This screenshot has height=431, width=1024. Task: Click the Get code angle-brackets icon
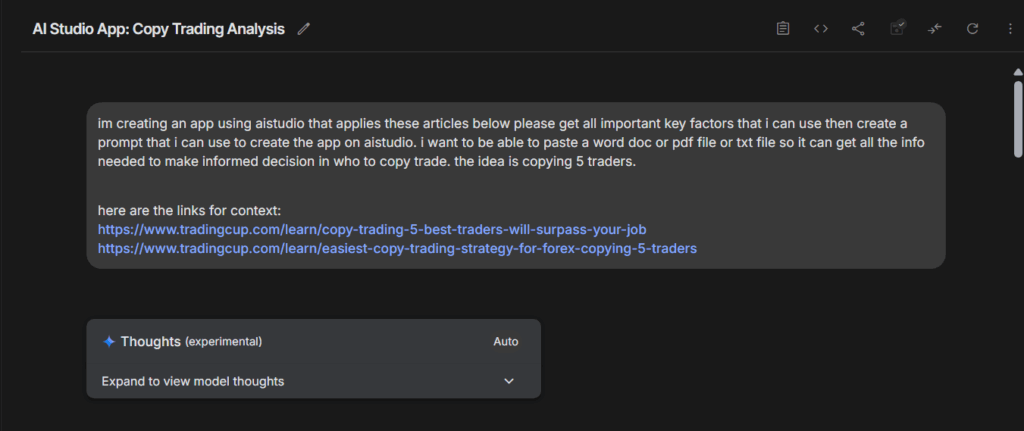pyautogui.click(x=821, y=29)
